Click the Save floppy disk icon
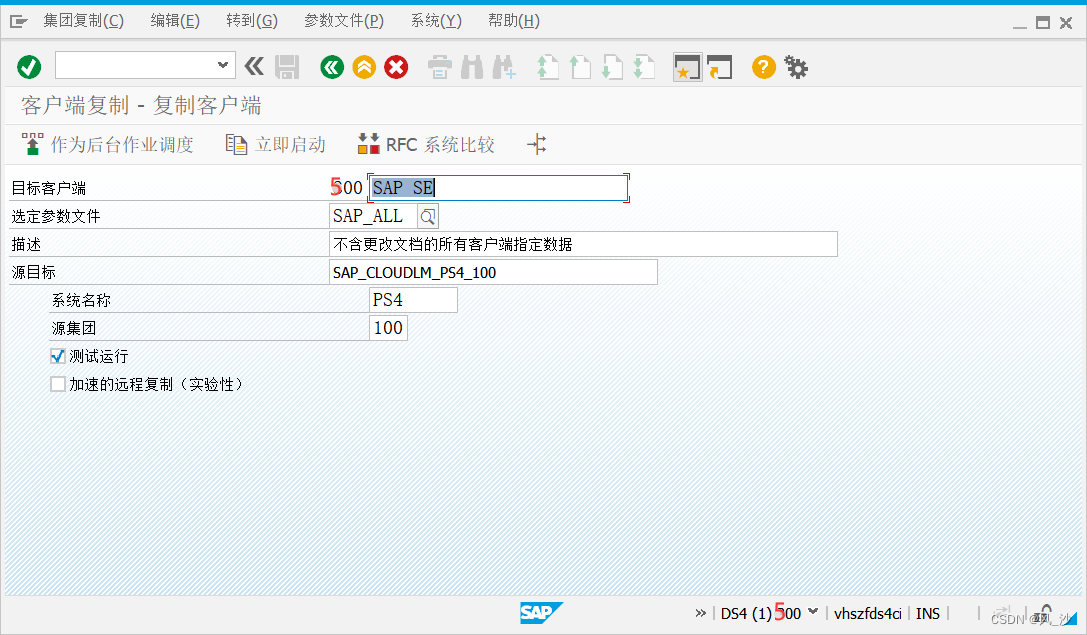The image size is (1087, 635). point(287,67)
